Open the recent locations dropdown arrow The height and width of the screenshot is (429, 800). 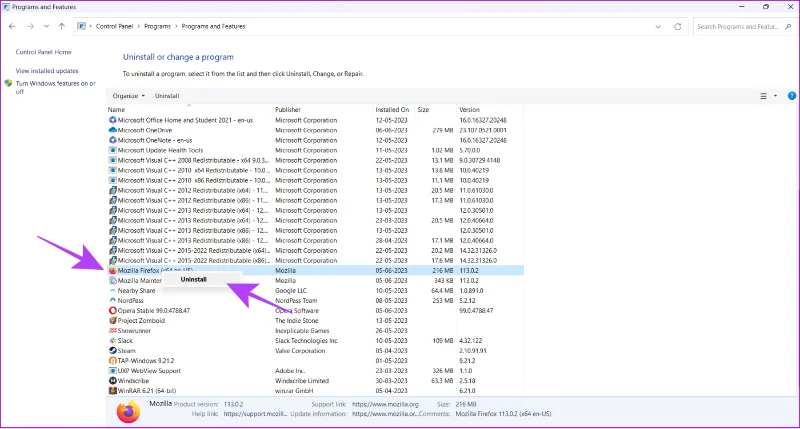[x=46, y=26]
